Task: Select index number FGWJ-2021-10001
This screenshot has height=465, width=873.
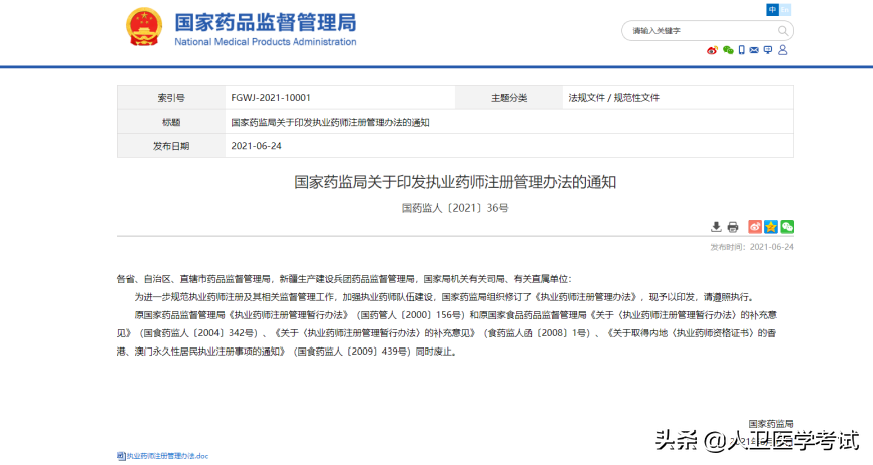Action: [x=271, y=98]
